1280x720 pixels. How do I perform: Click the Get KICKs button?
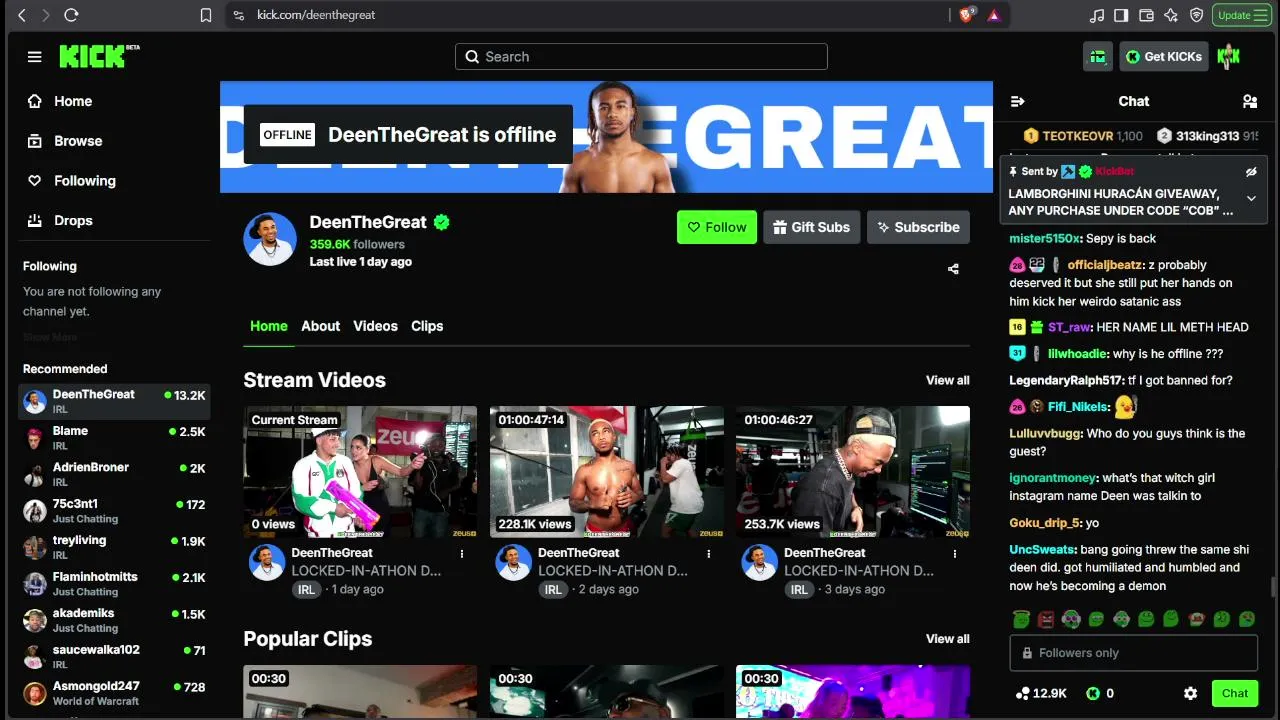pyautogui.click(x=1163, y=57)
